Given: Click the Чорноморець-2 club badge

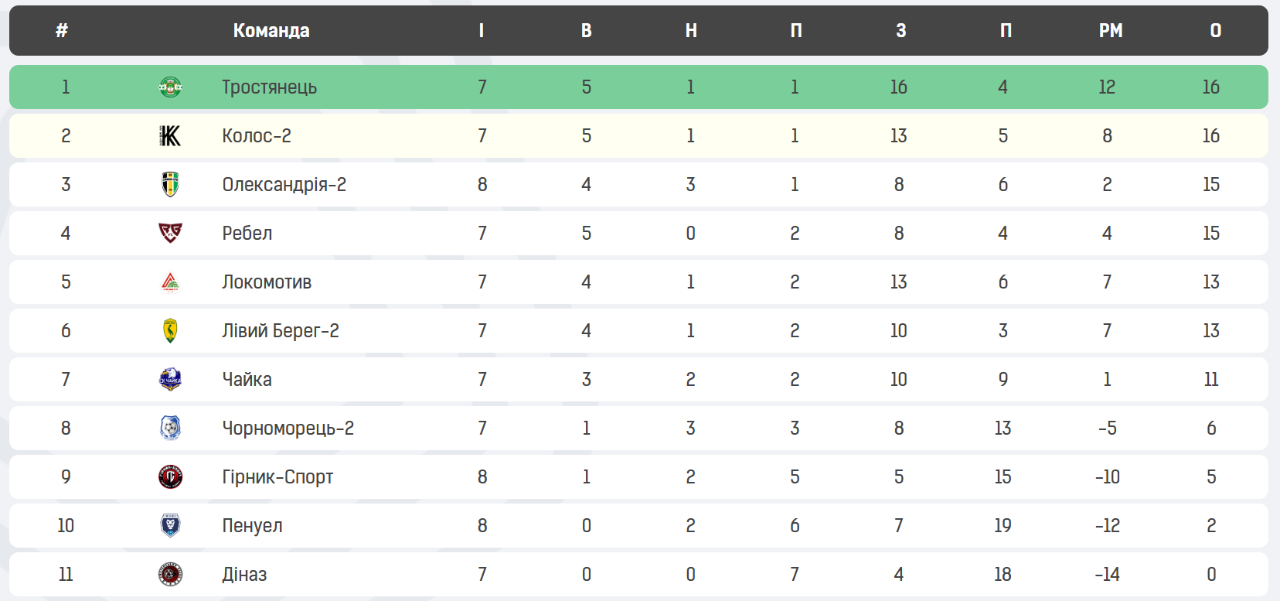Looking at the screenshot, I should tap(171, 429).
